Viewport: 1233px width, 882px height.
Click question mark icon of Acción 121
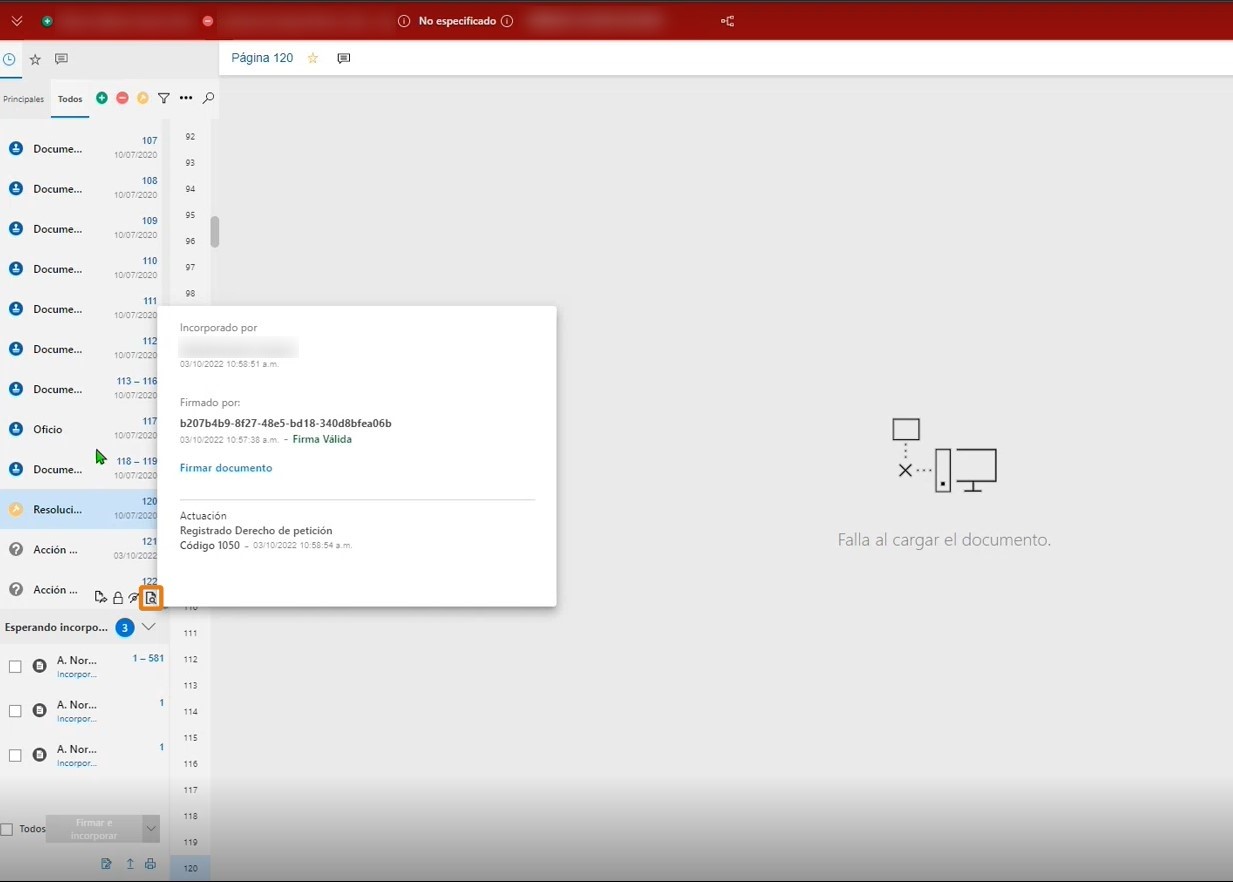coord(16,549)
